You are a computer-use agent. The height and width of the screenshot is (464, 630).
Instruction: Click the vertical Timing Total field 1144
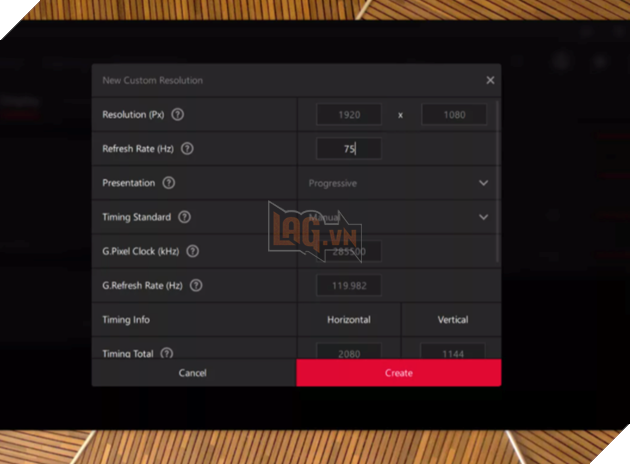coord(452,352)
